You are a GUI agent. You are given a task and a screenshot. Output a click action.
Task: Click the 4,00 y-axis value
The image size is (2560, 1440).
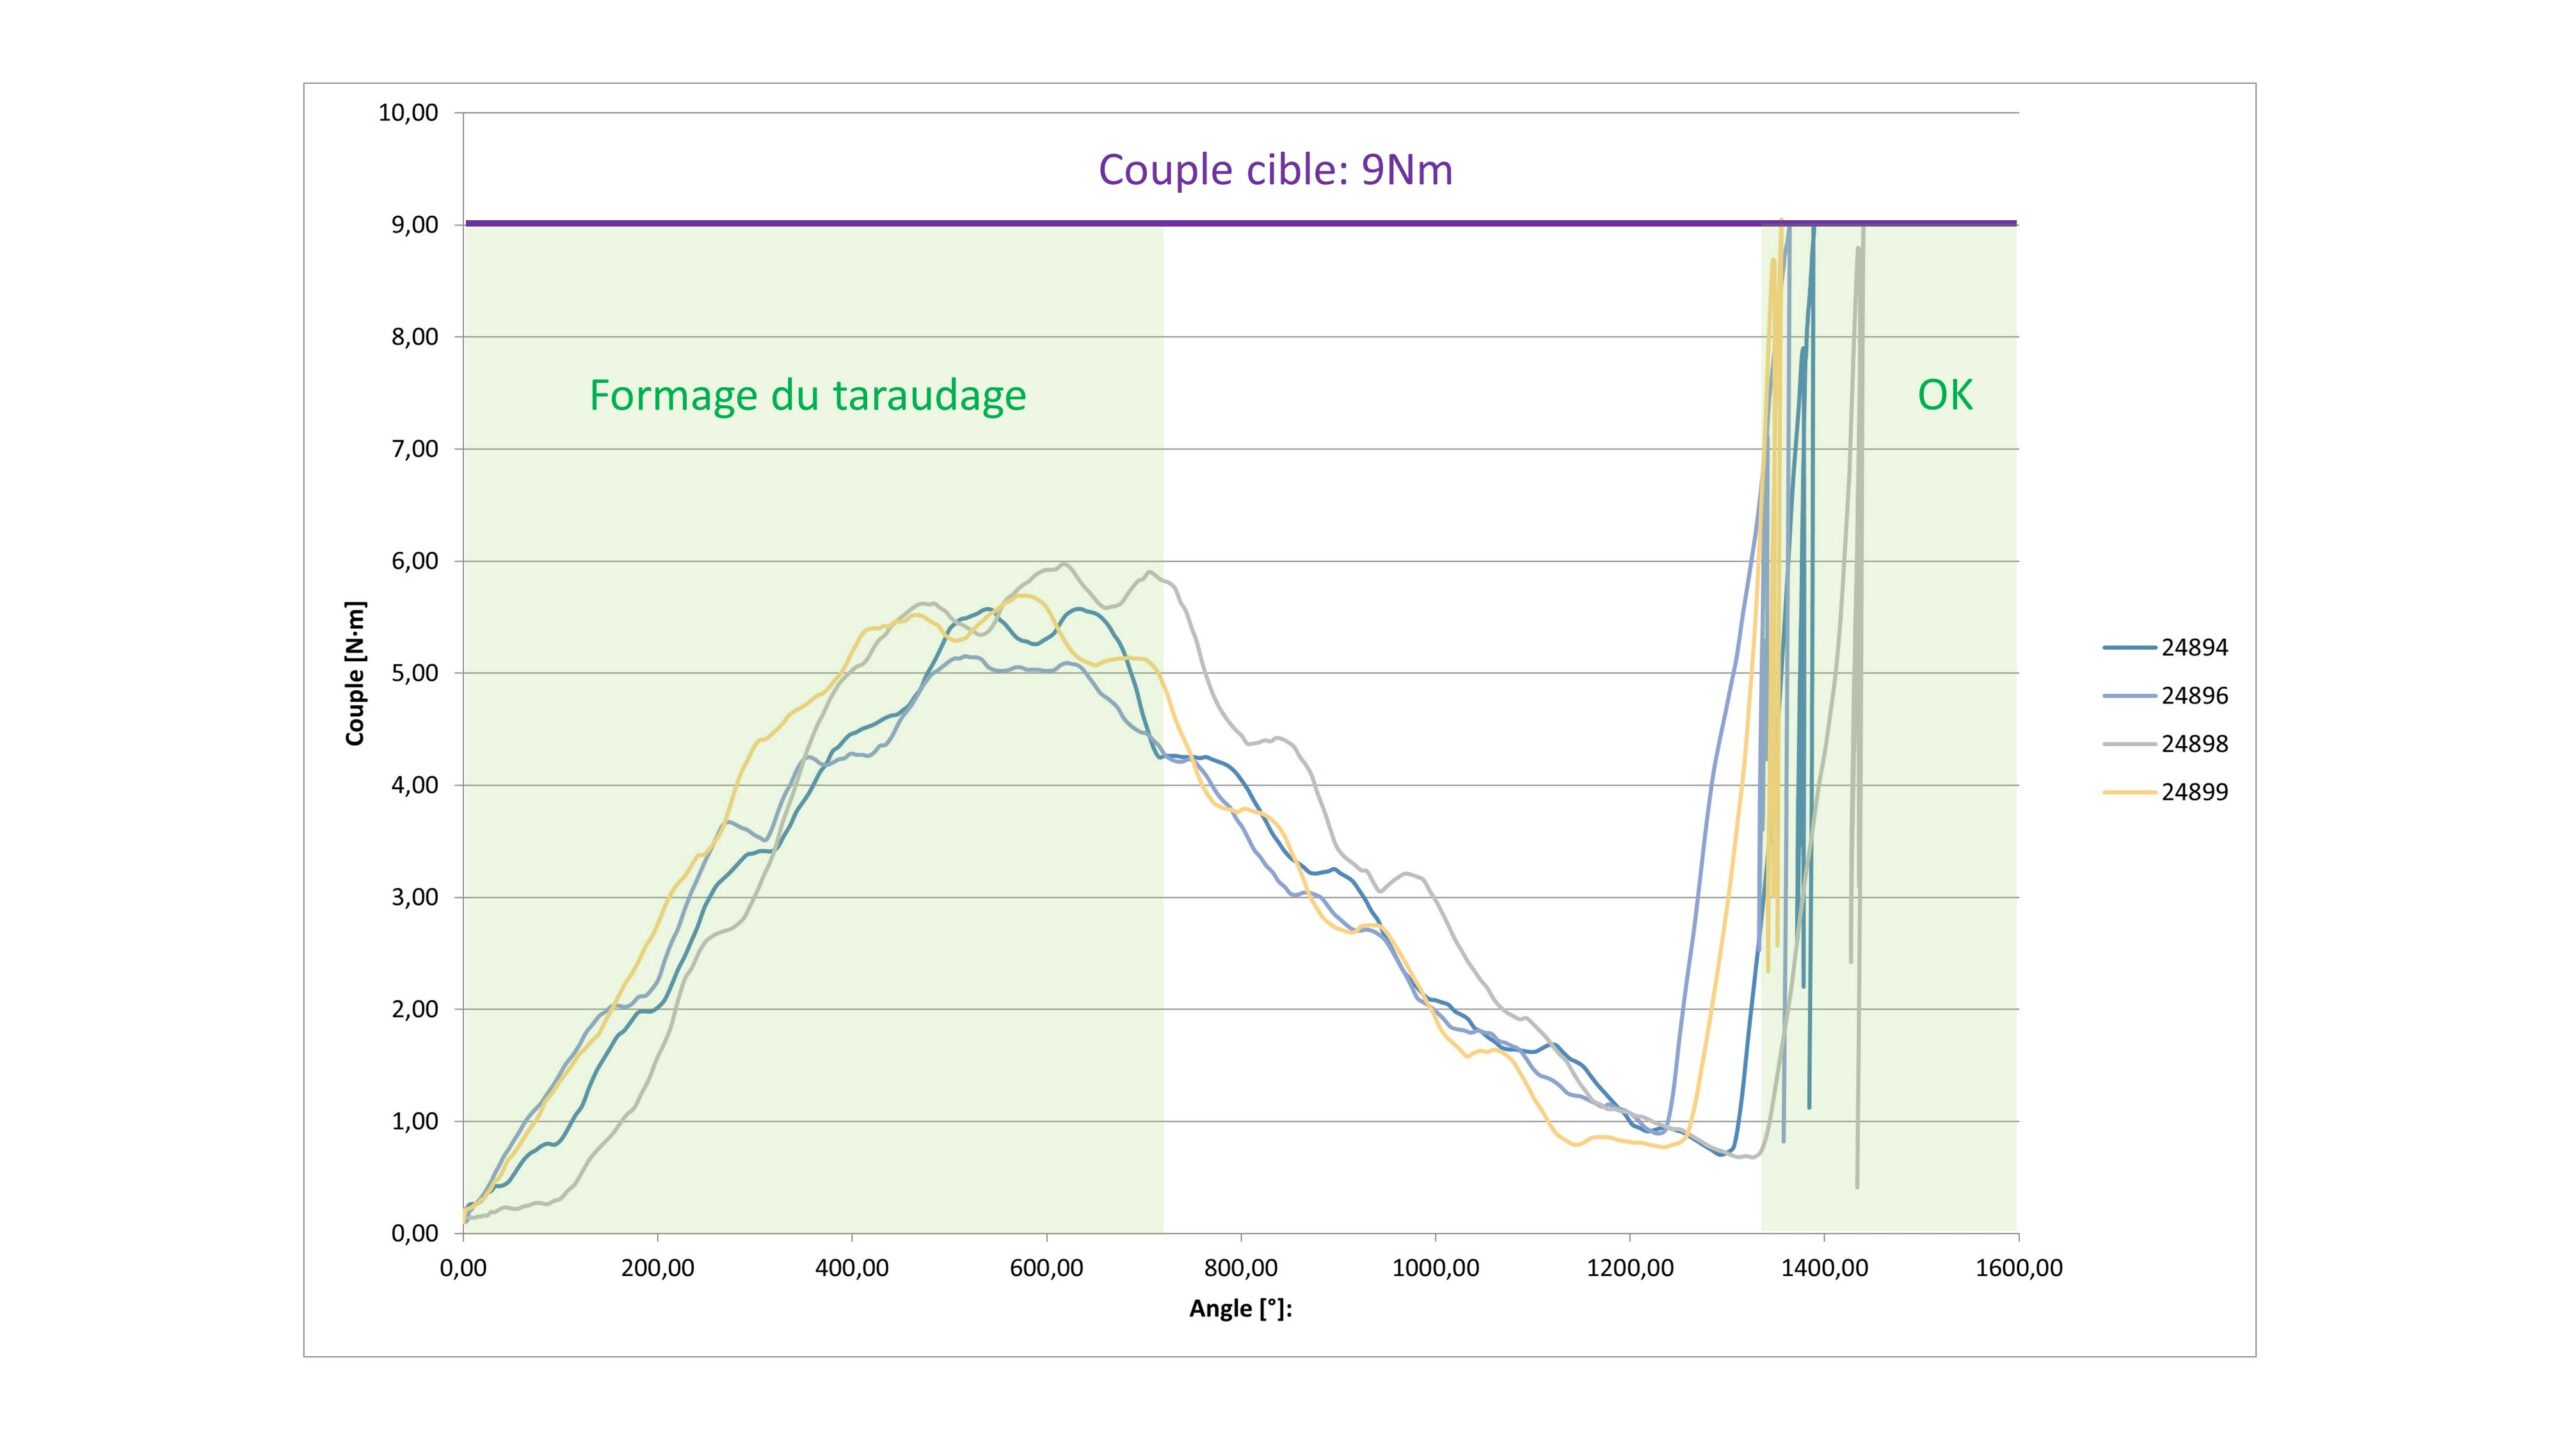414,785
